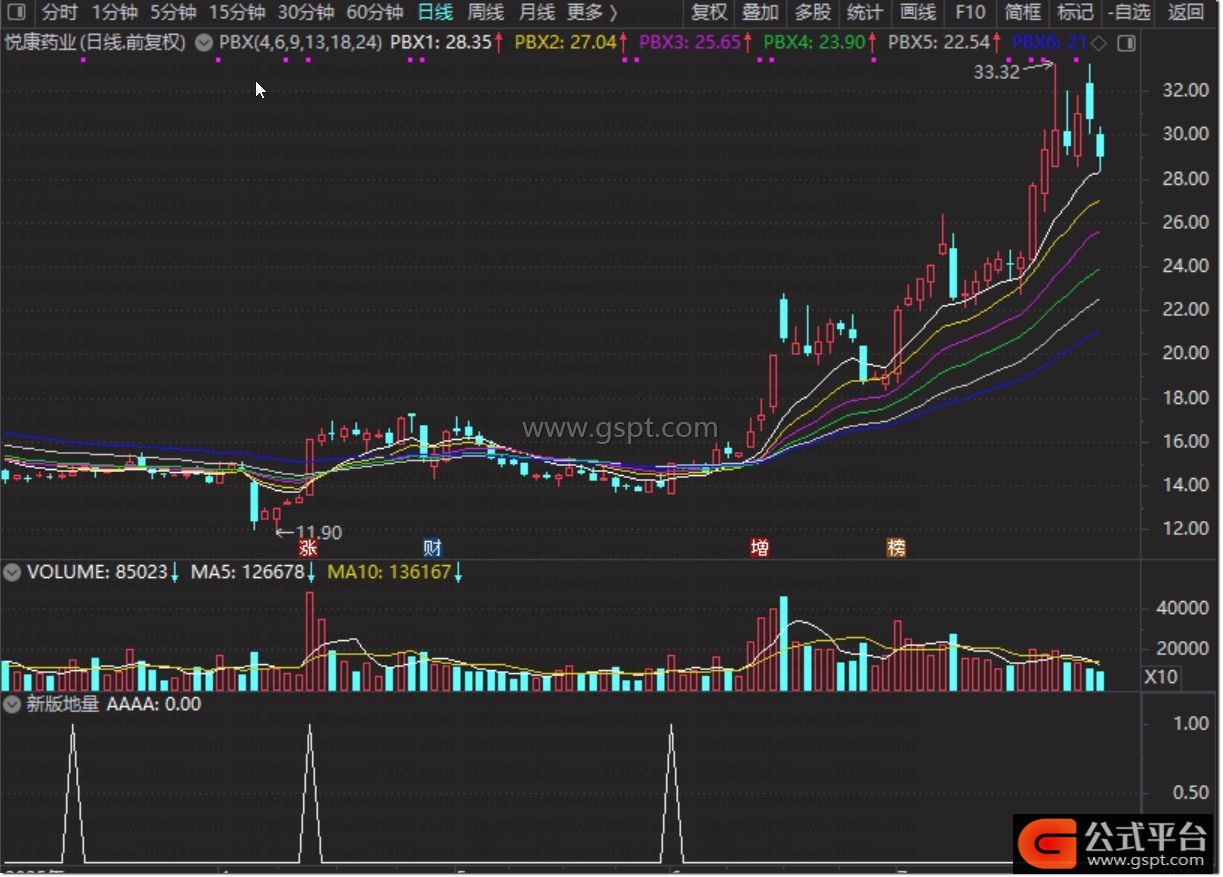Click the 悦康药业(日线.前复权) title
The image size is (1223, 877).
(96, 43)
